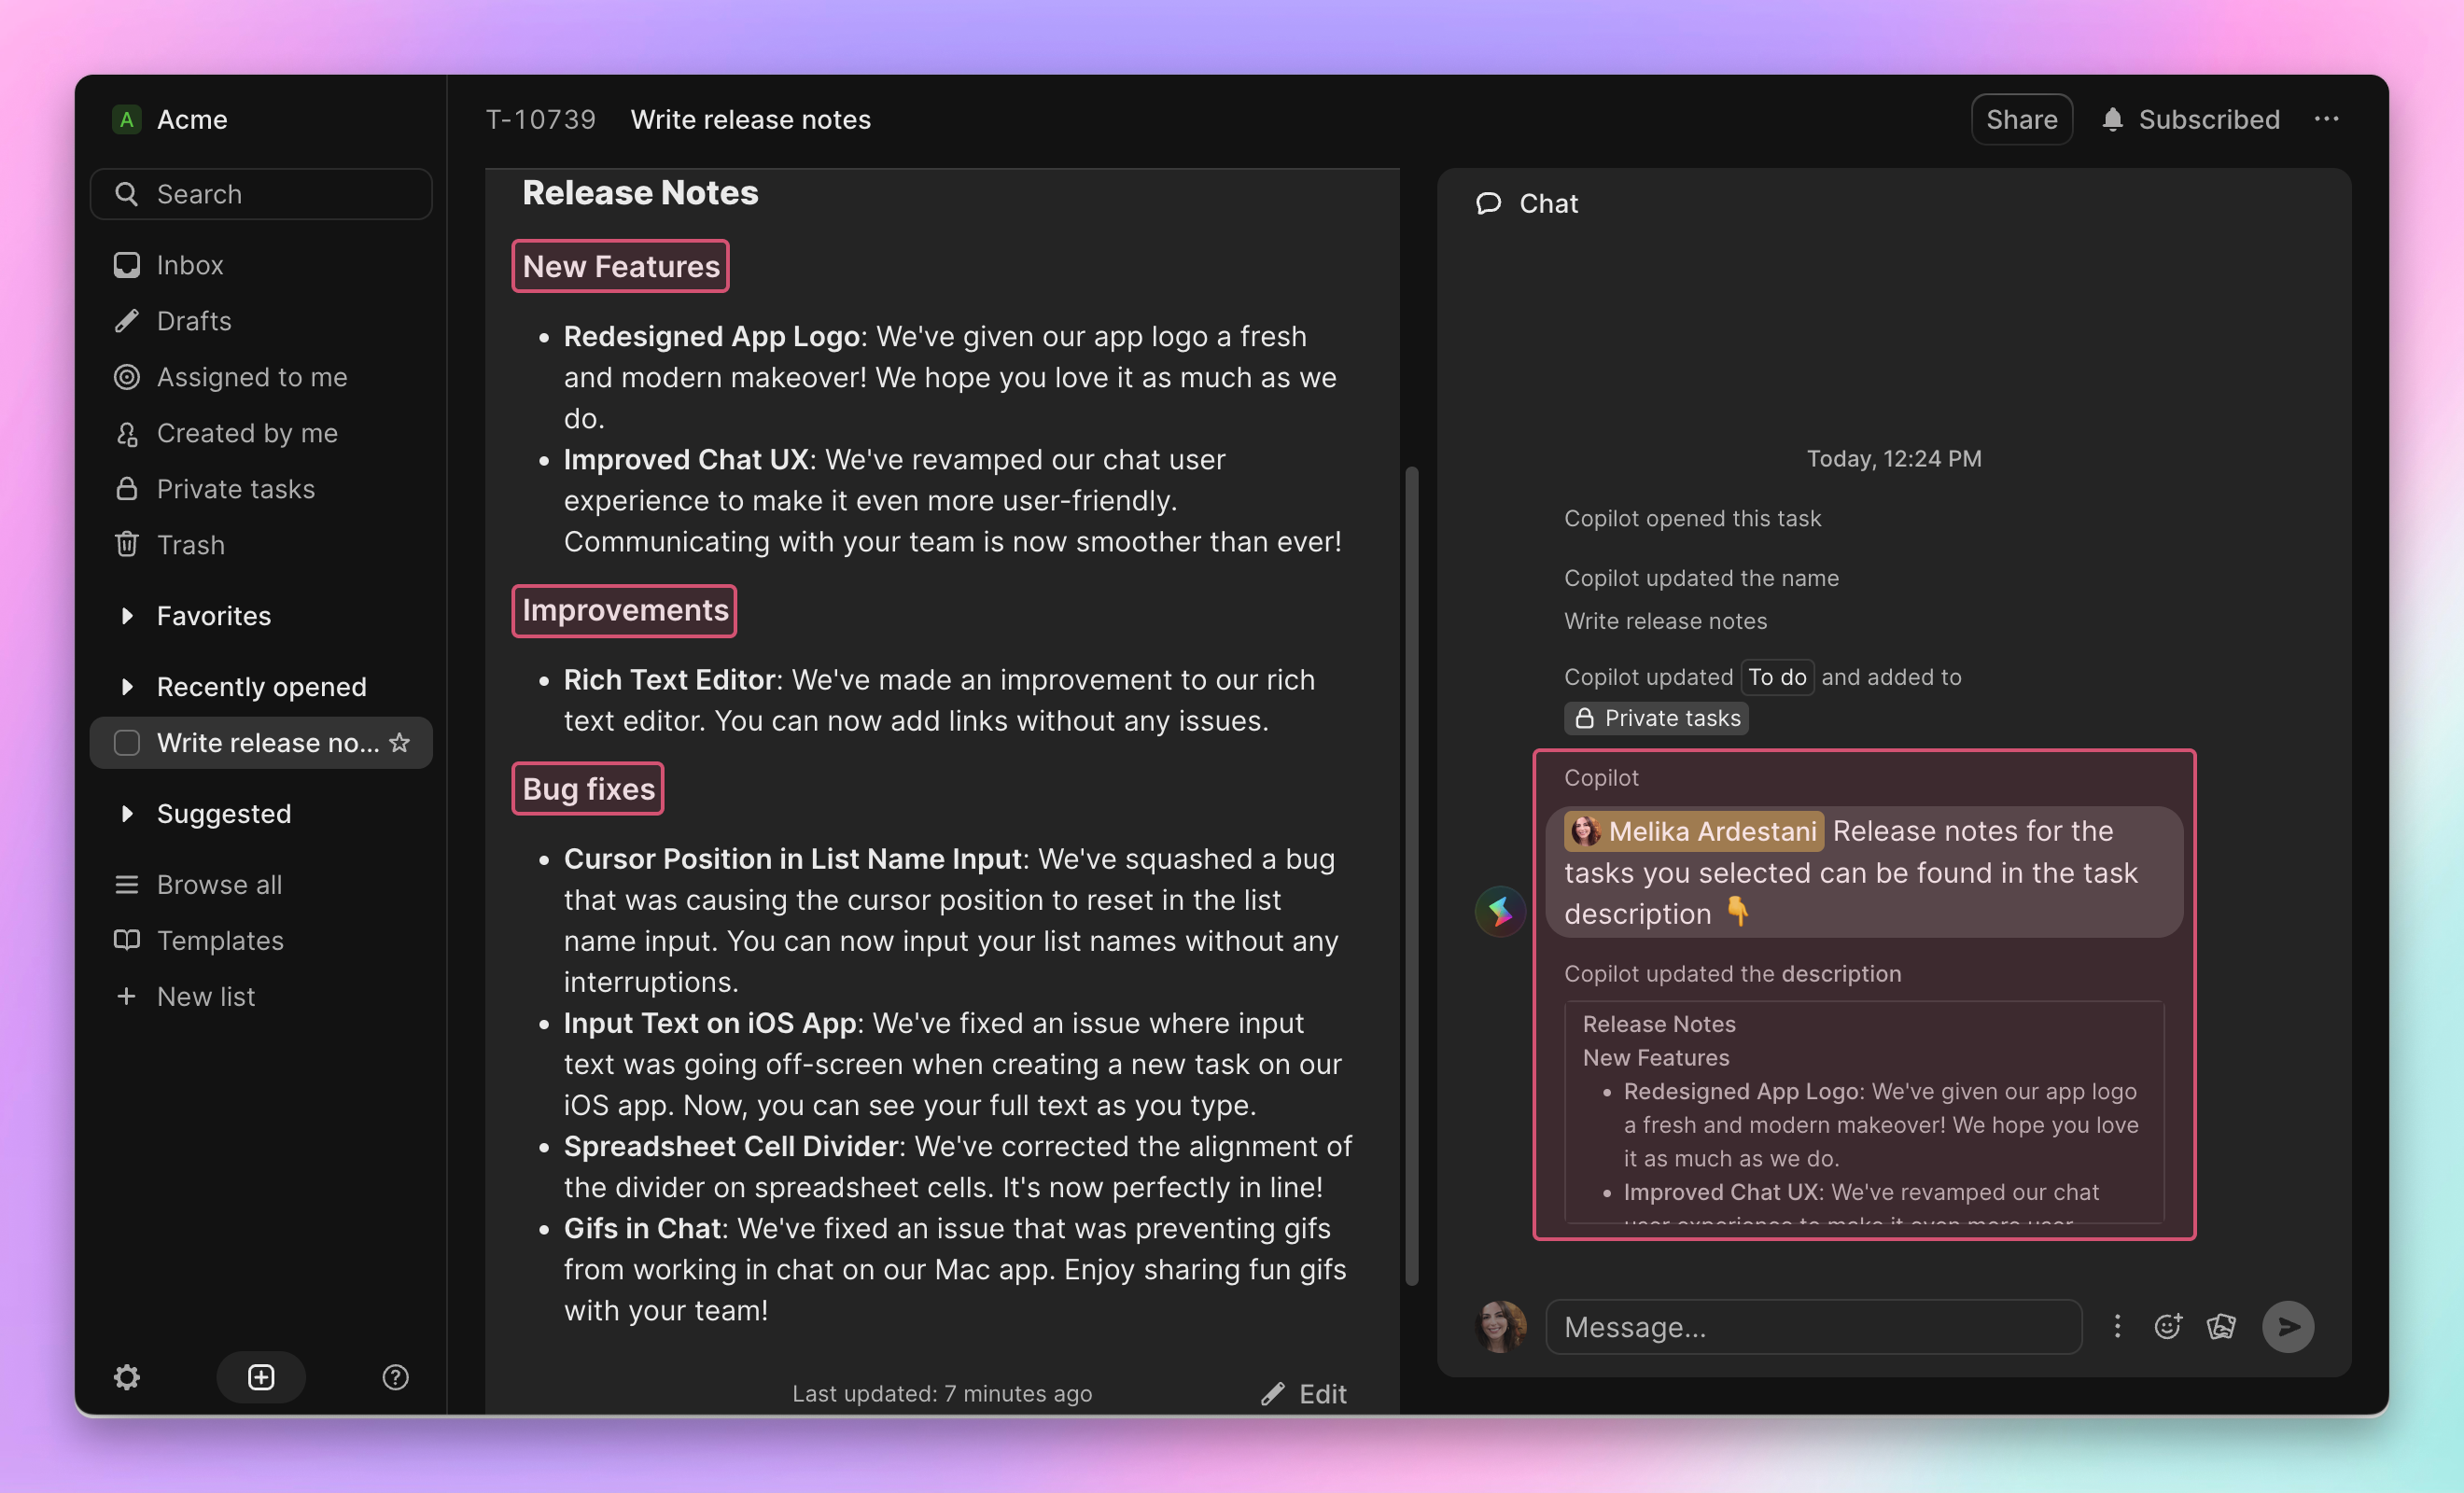
Task: Add an emoji reaction icon in composer
Action: (x=2167, y=1326)
